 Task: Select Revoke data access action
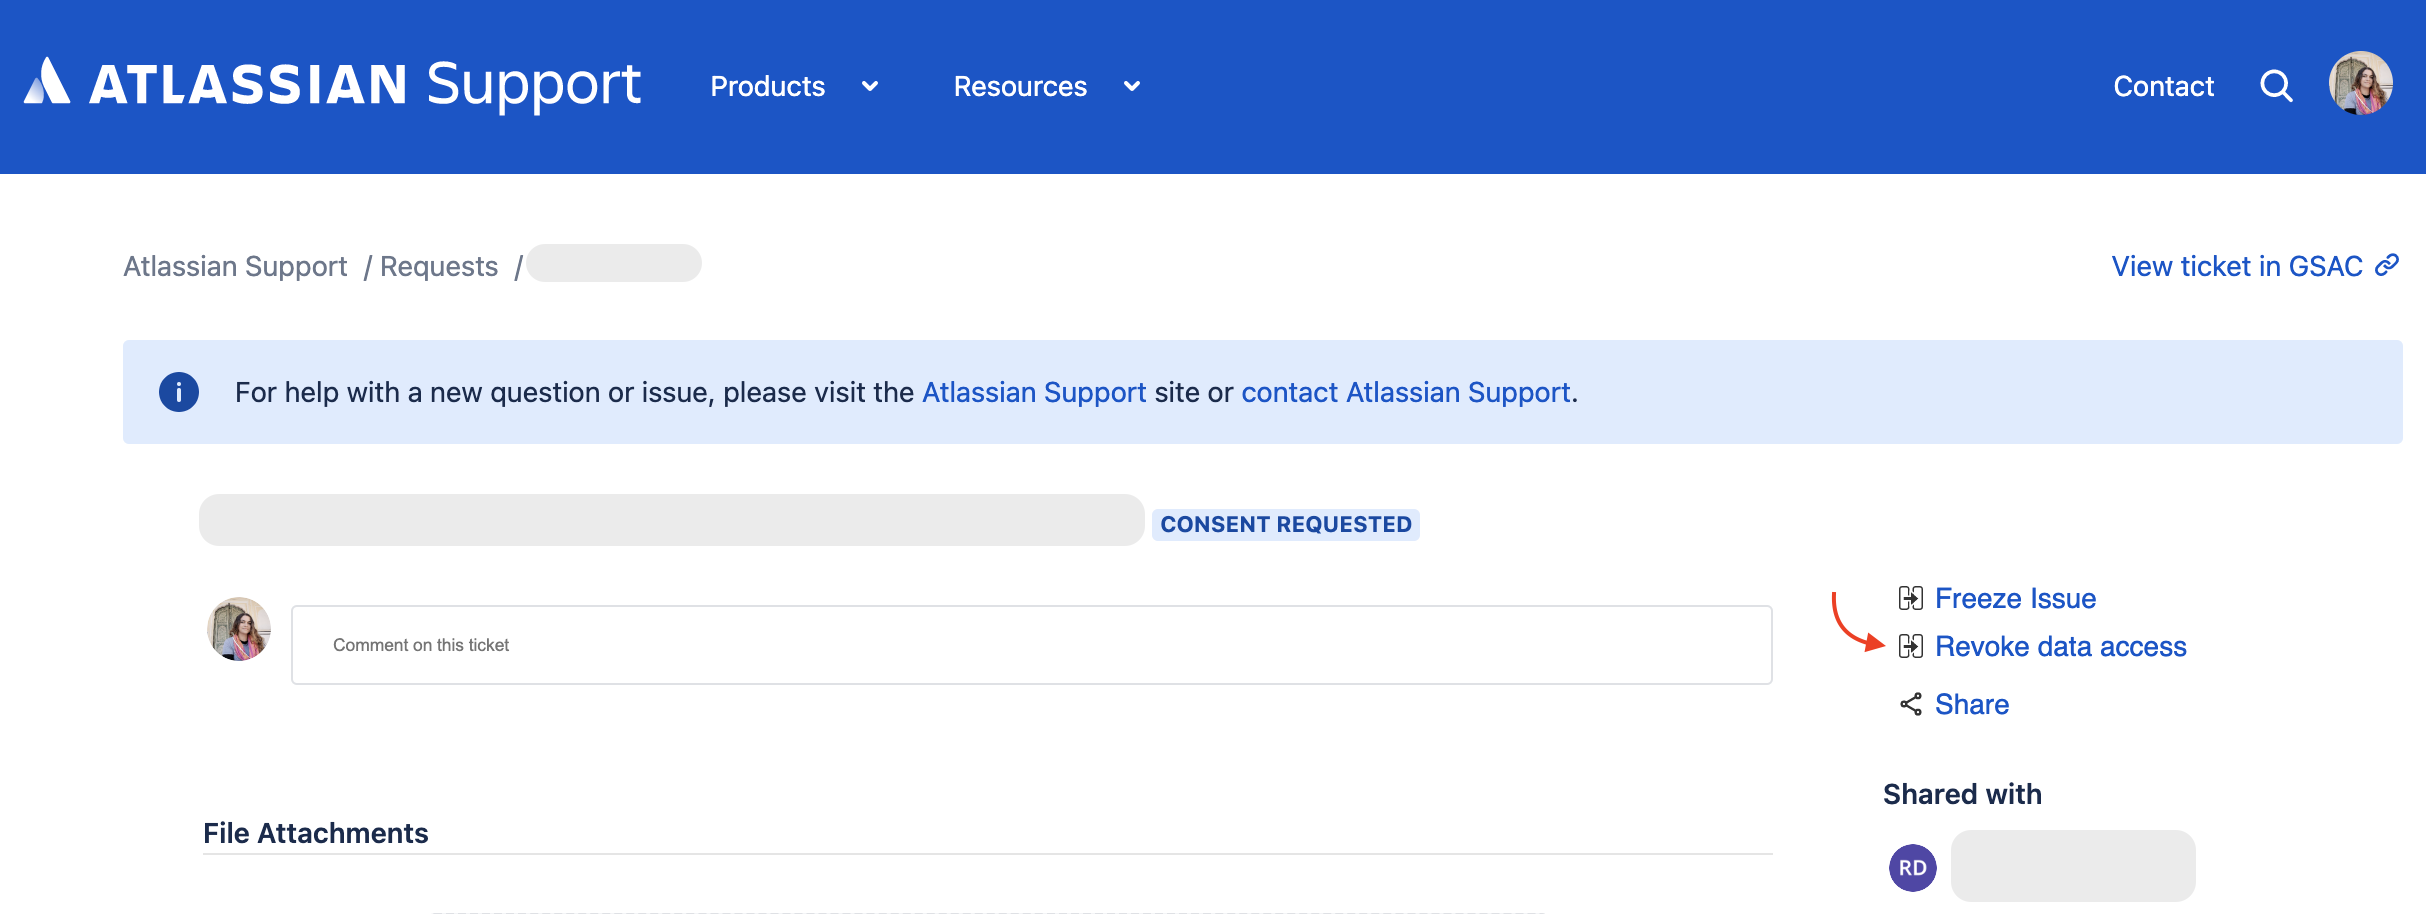[x=2060, y=646]
